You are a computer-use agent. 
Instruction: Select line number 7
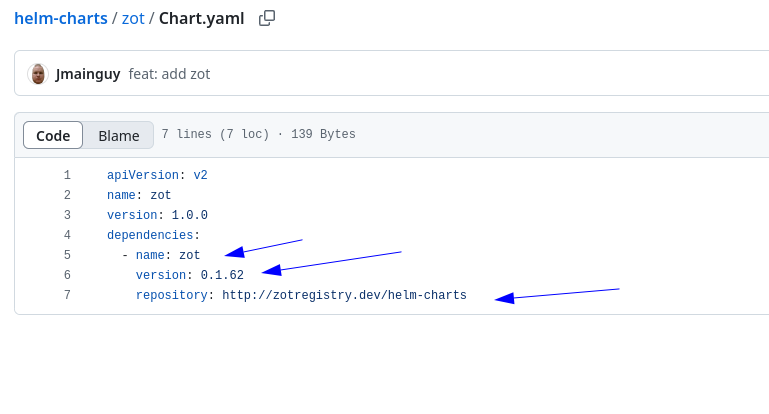pos(67,295)
